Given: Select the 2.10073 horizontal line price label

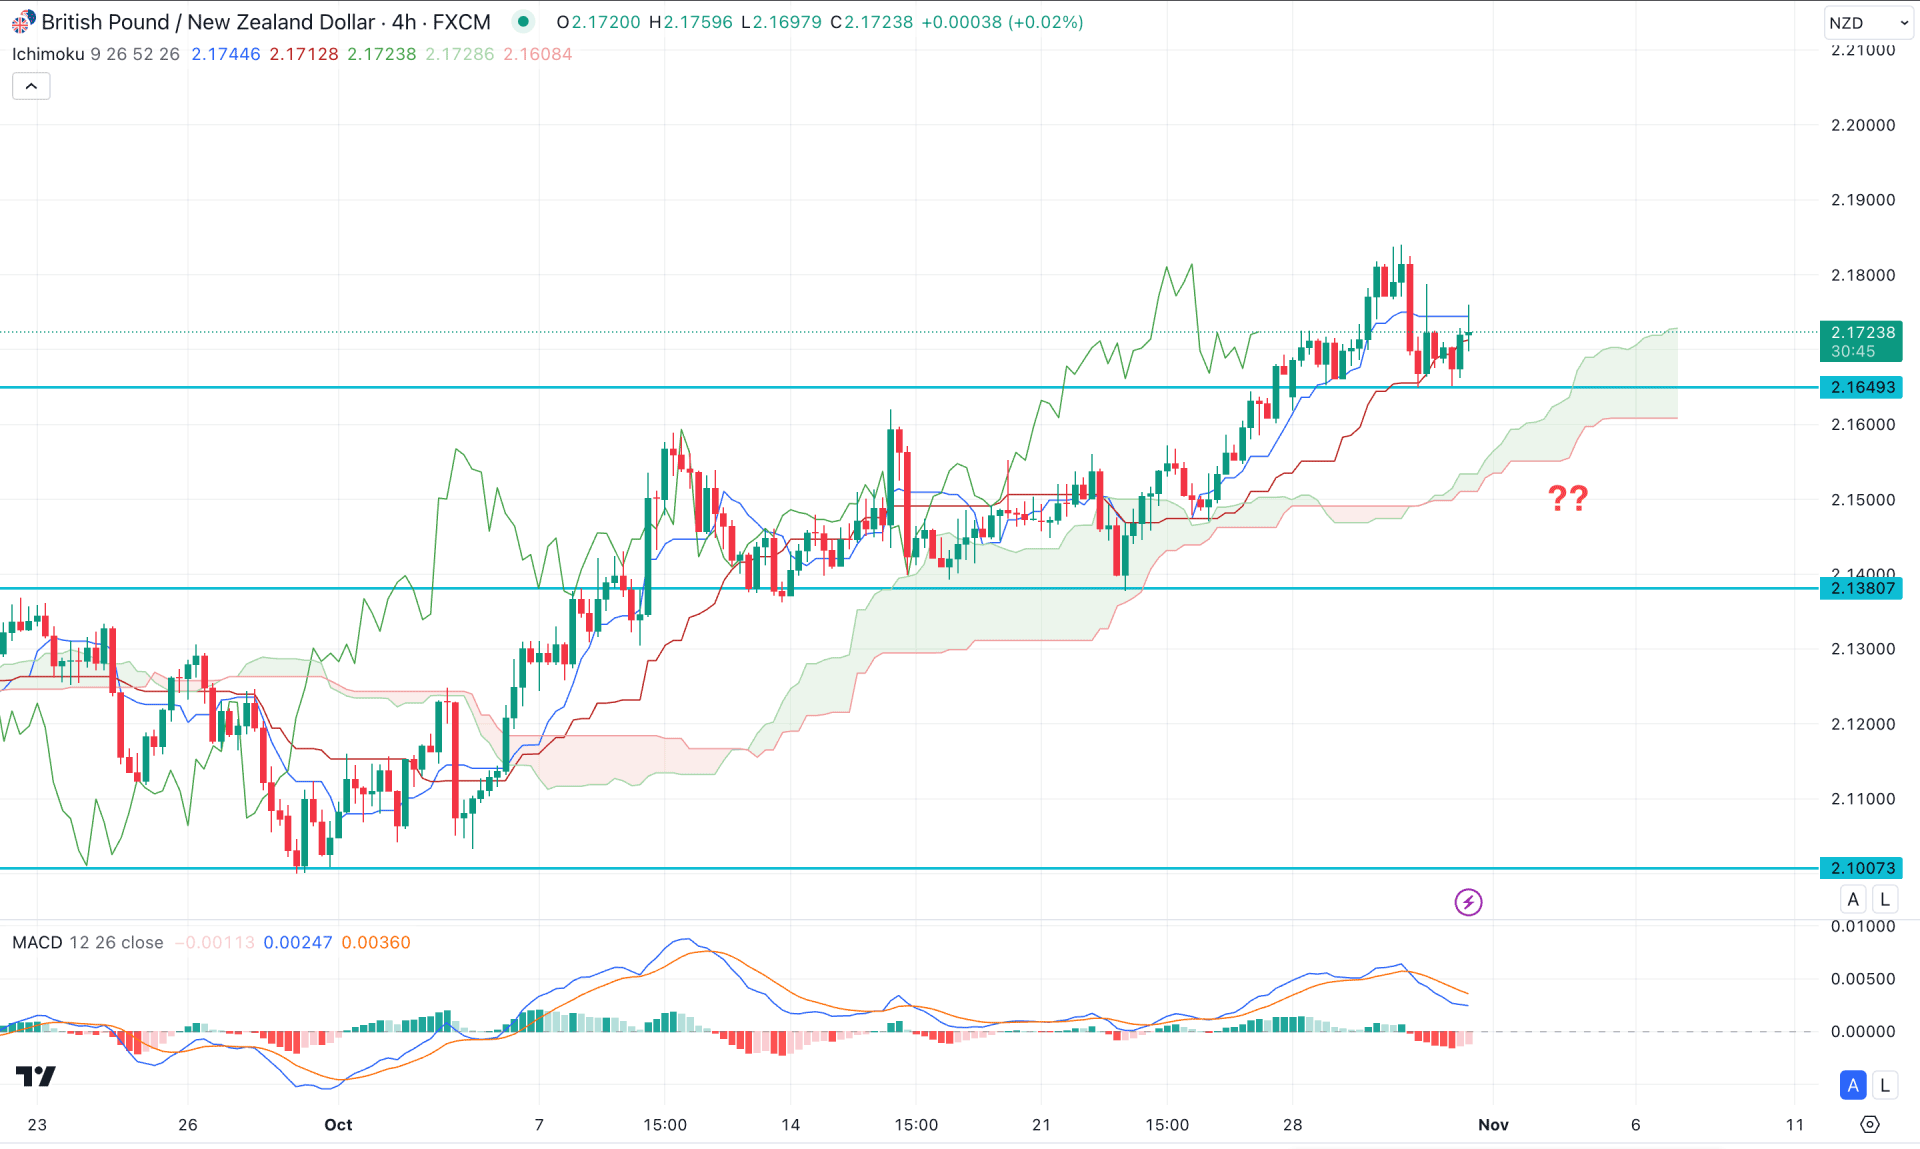Looking at the screenshot, I should click(1861, 868).
